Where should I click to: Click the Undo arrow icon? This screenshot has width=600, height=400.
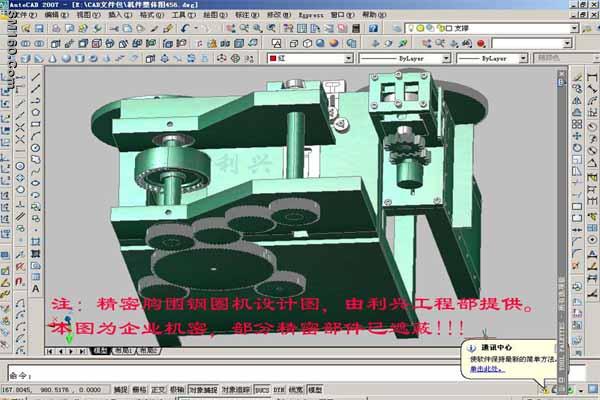tap(185, 28)
